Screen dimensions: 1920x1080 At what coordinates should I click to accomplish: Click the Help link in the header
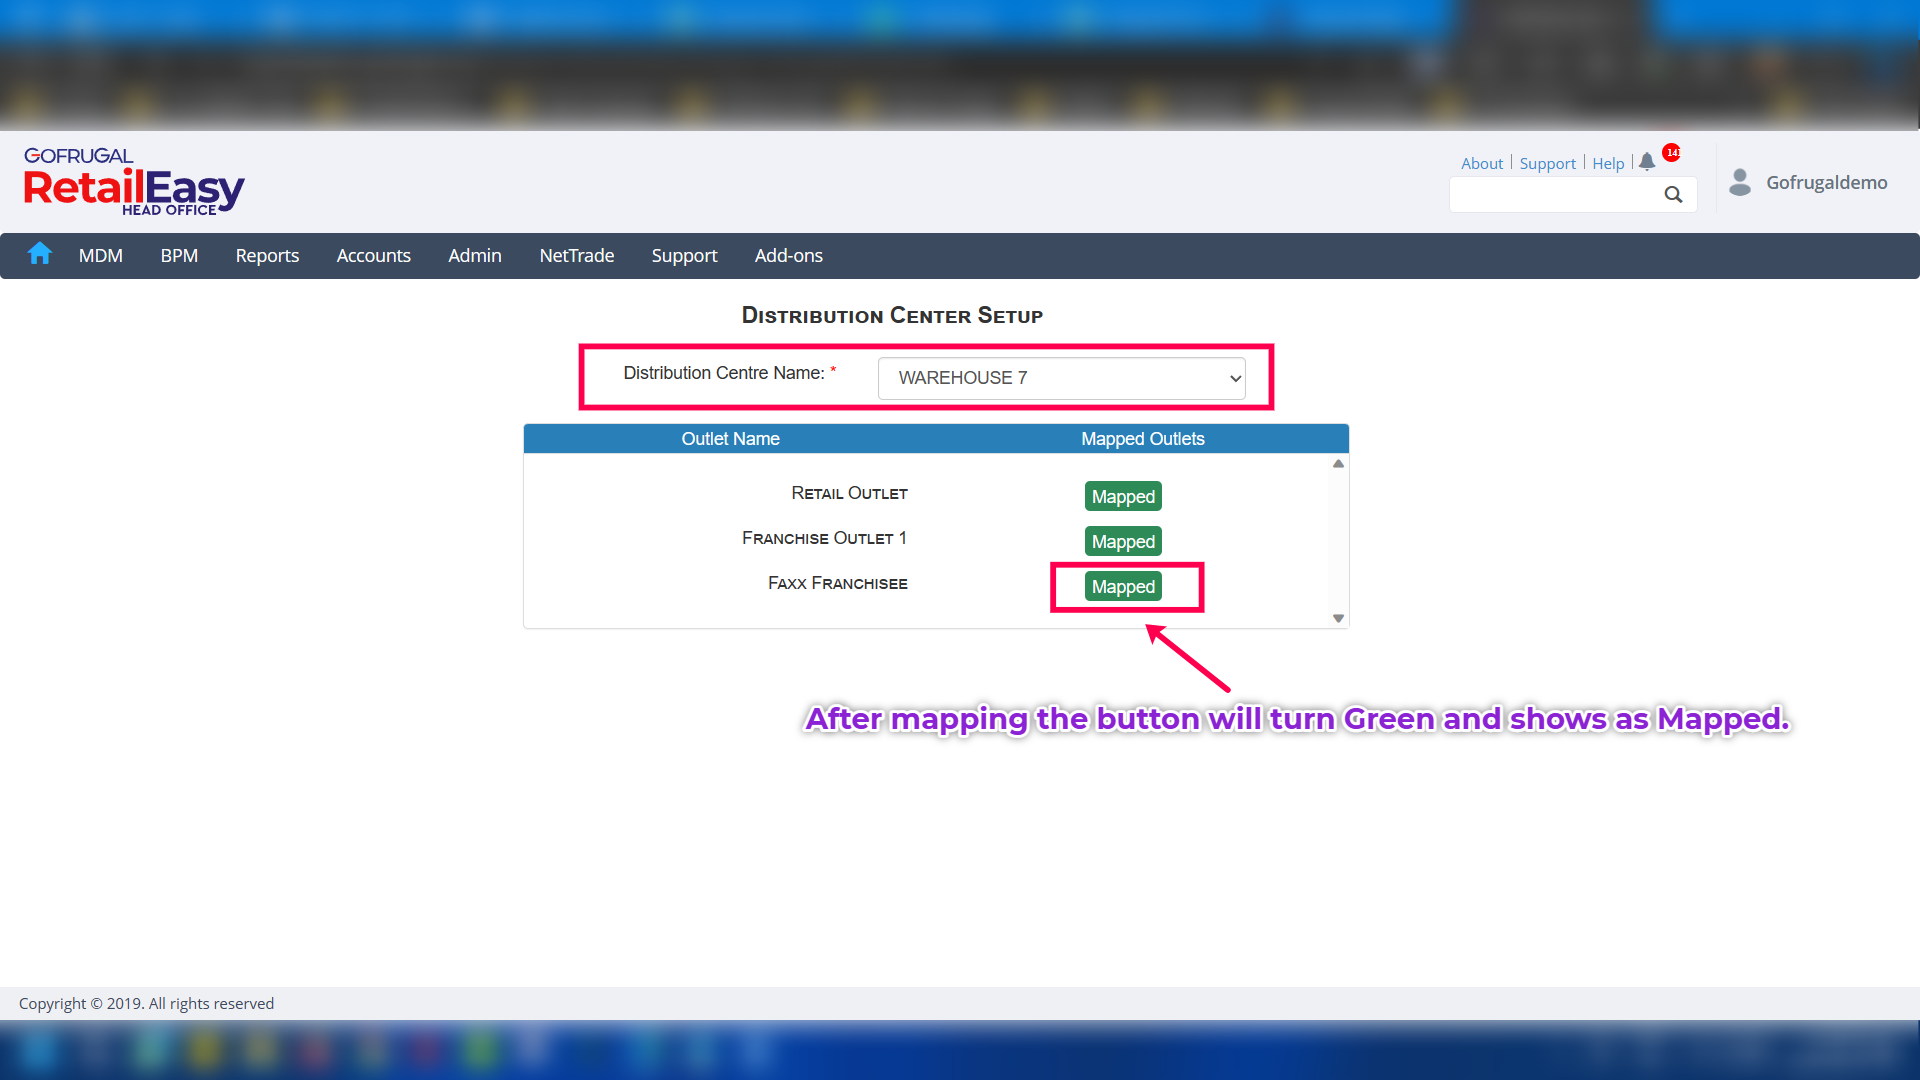pyautogui.click(x=1608, y=164)
